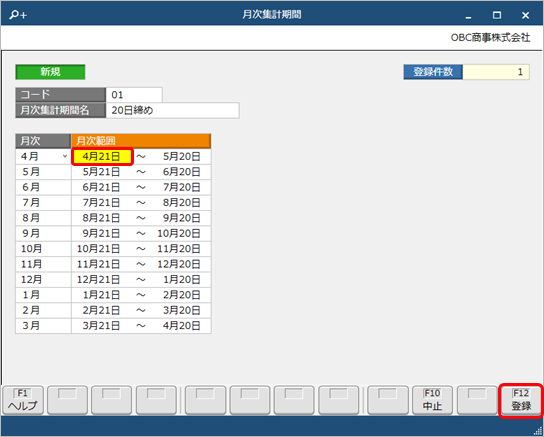Cancel input with the F10 中止 button
The image size is (544, 437).
[432, 400]
